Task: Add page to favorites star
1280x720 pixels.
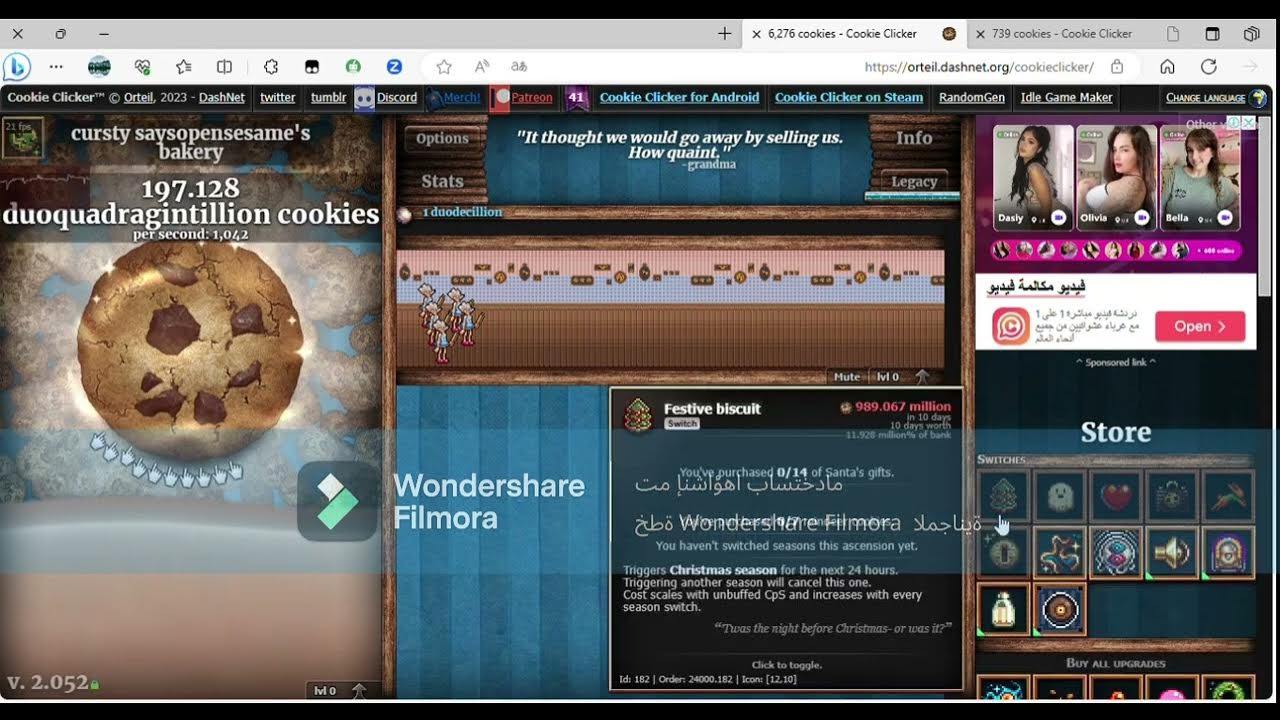Action: 444,67
